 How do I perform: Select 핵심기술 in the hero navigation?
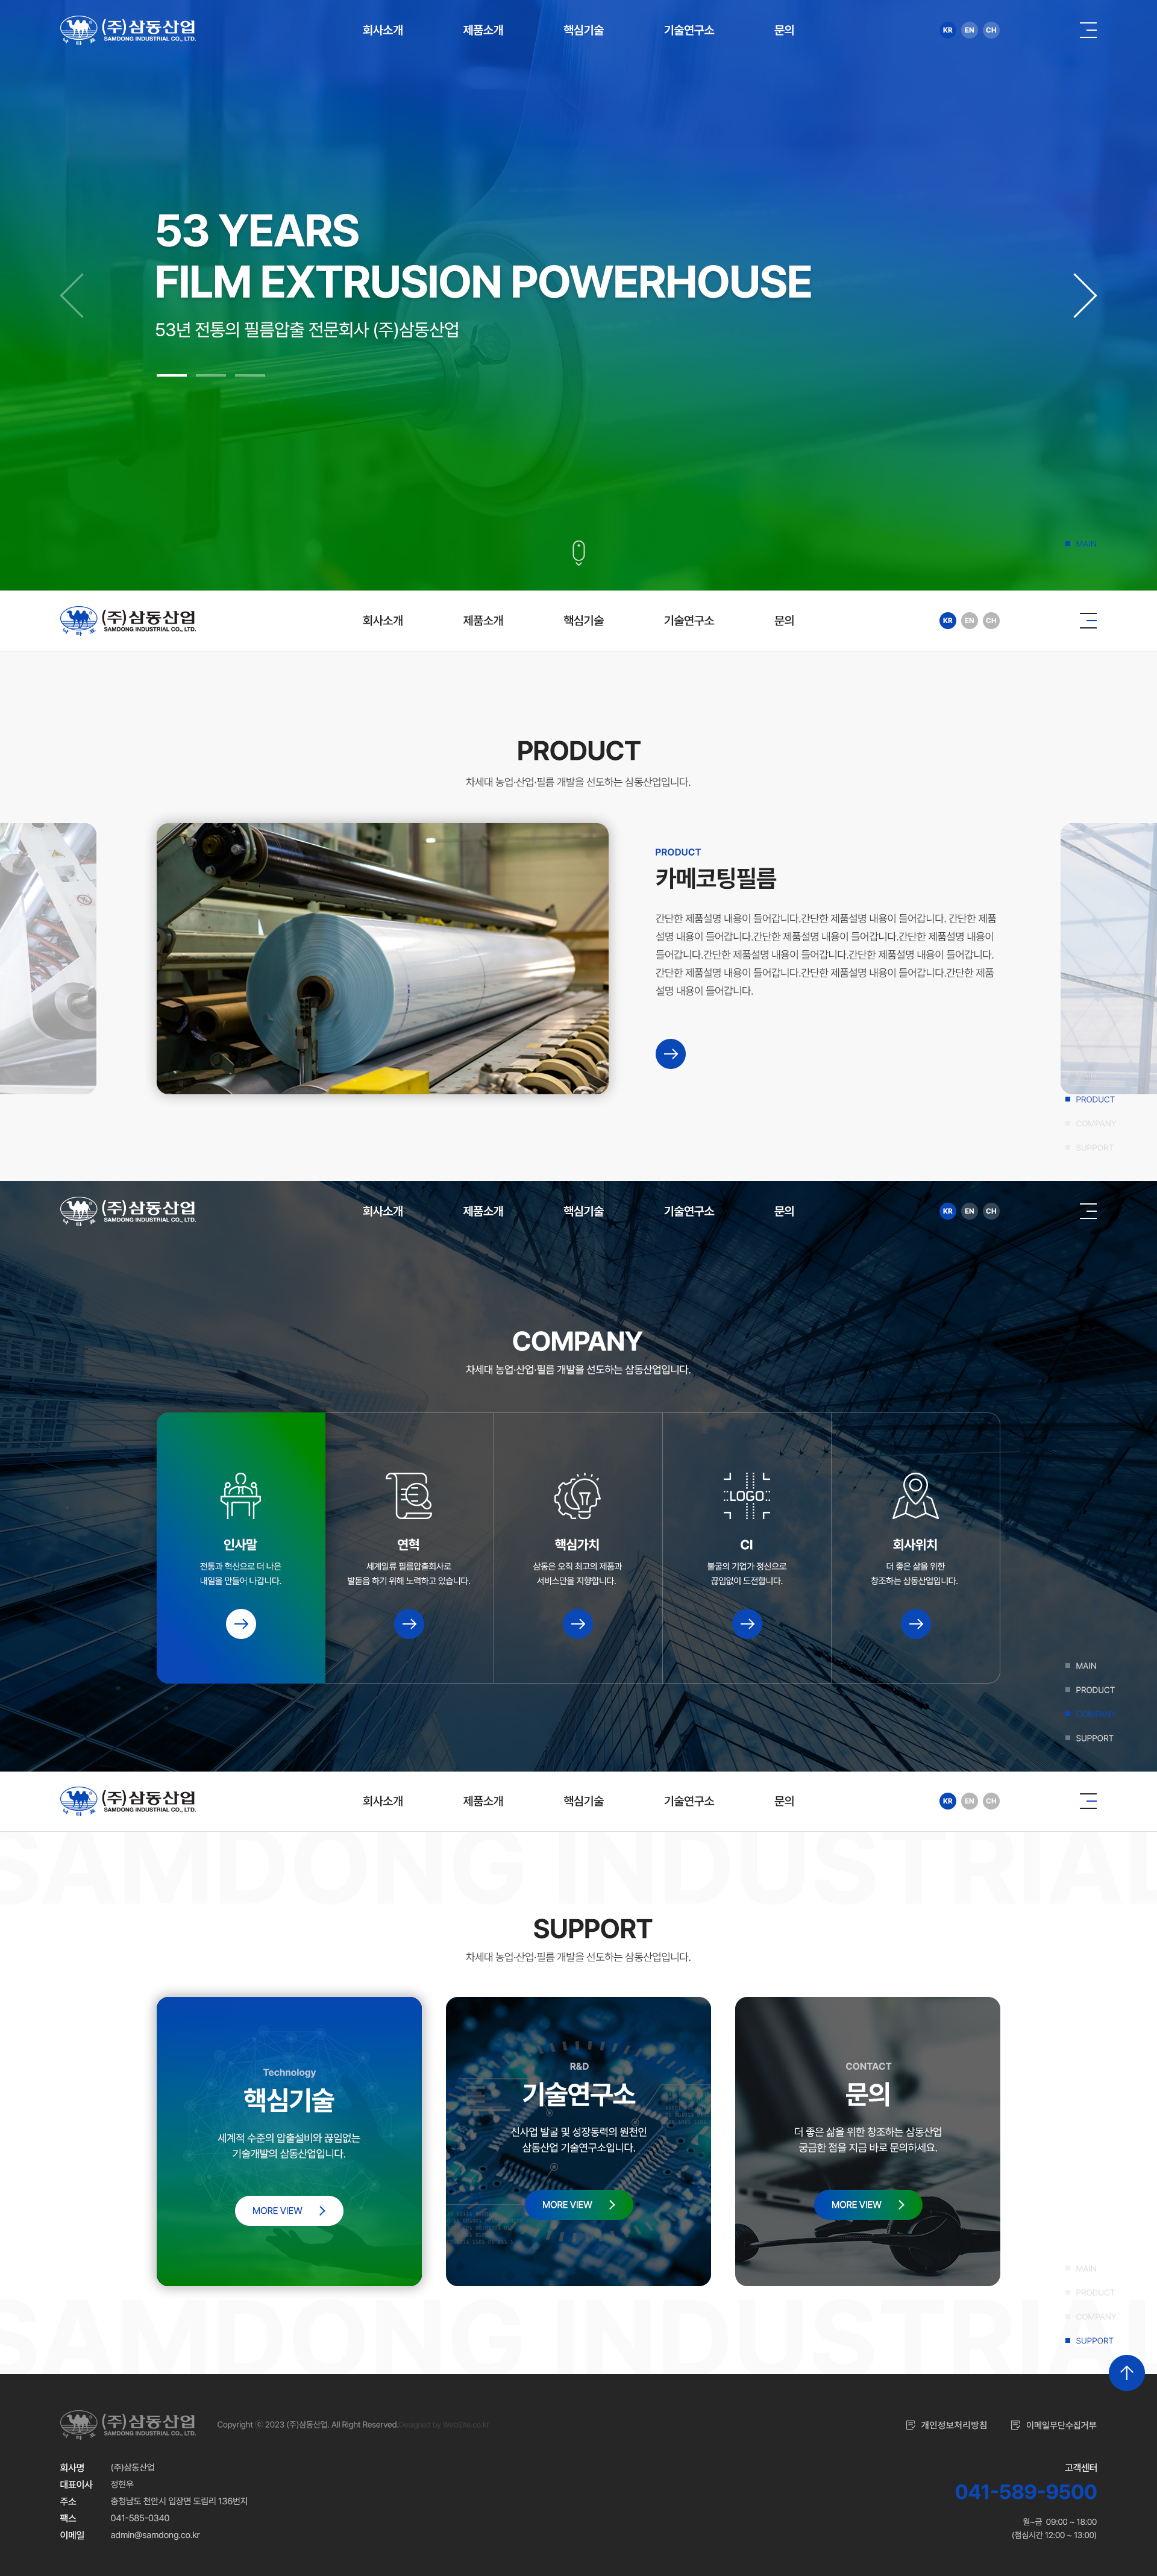click(583, 30)
